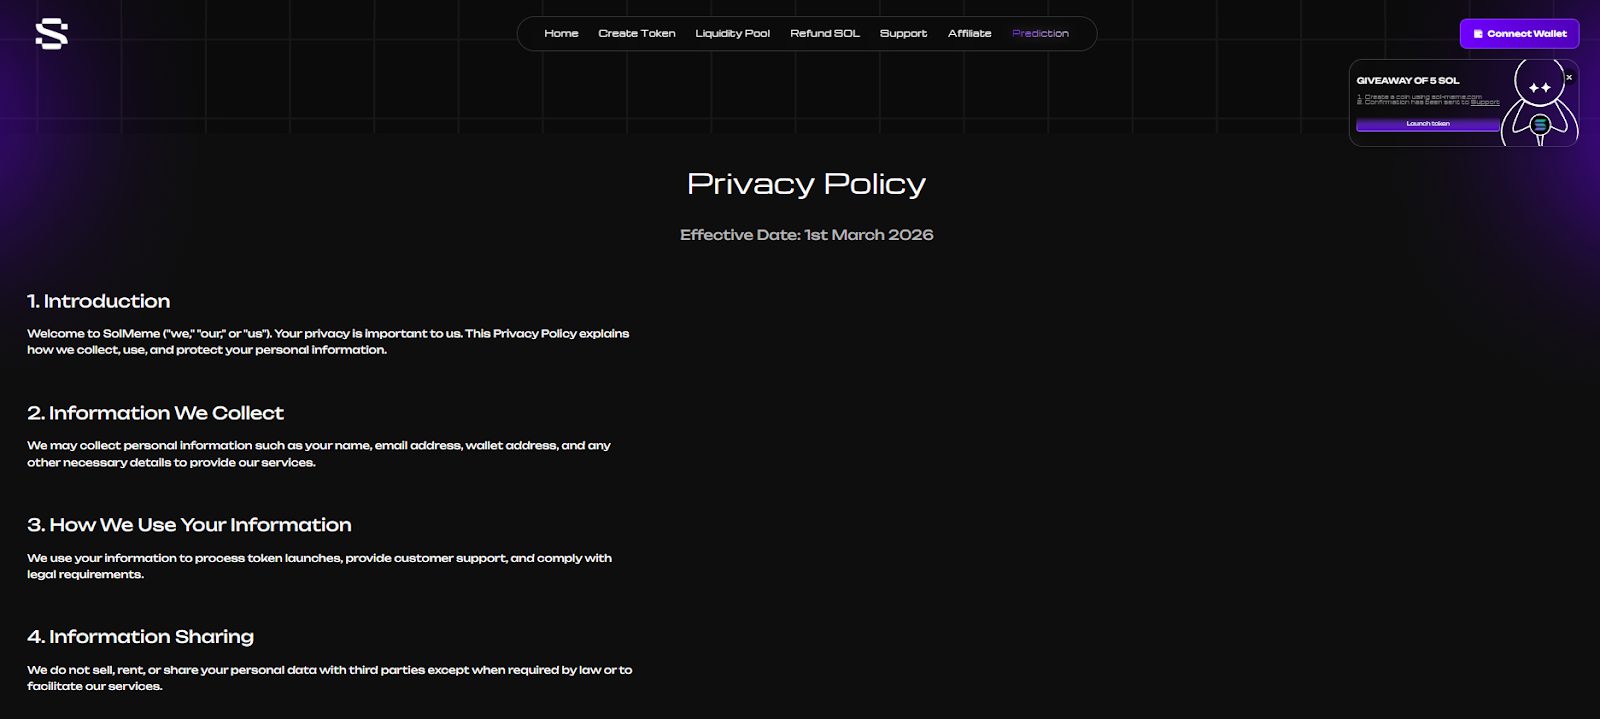Click the SolMeme logo icon
The height and width of the screenshot is (719, 1600).
click(x=51, y=34)
